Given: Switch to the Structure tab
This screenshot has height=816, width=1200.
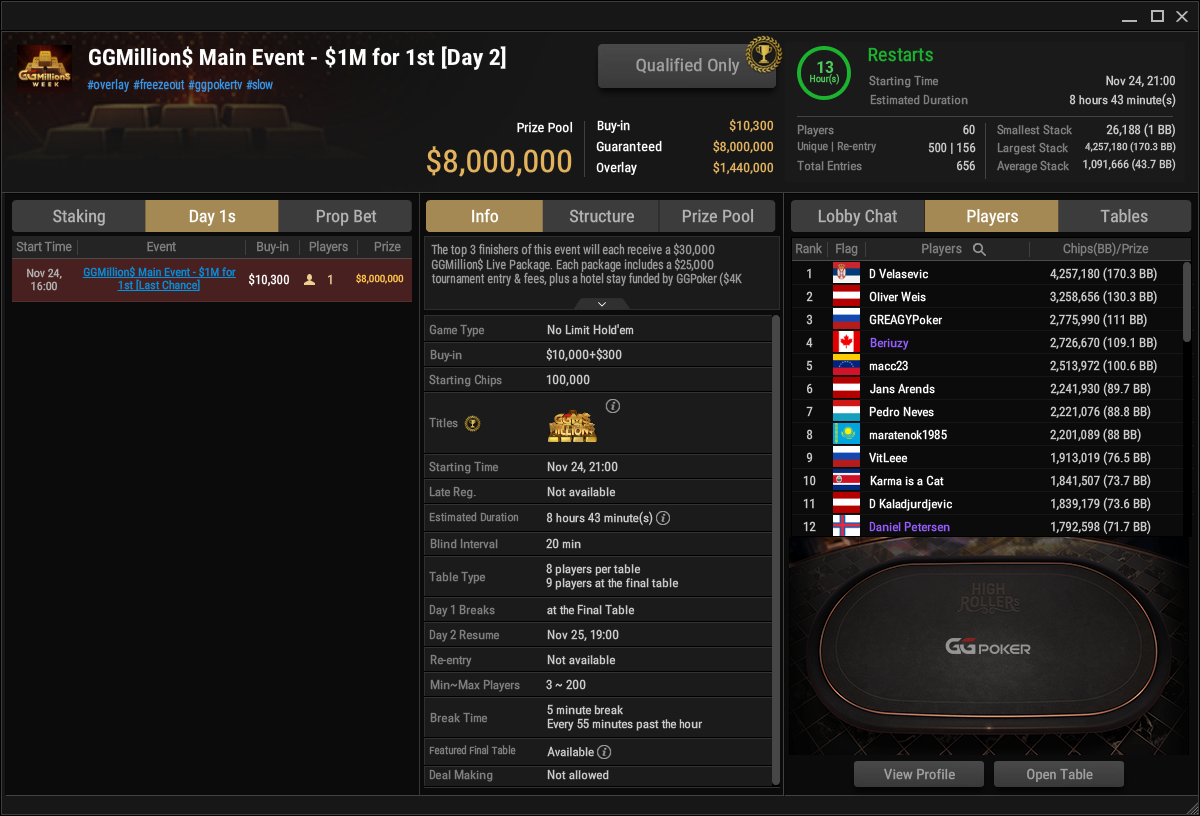Looking at the screenshot, I should tap(601, 216).
